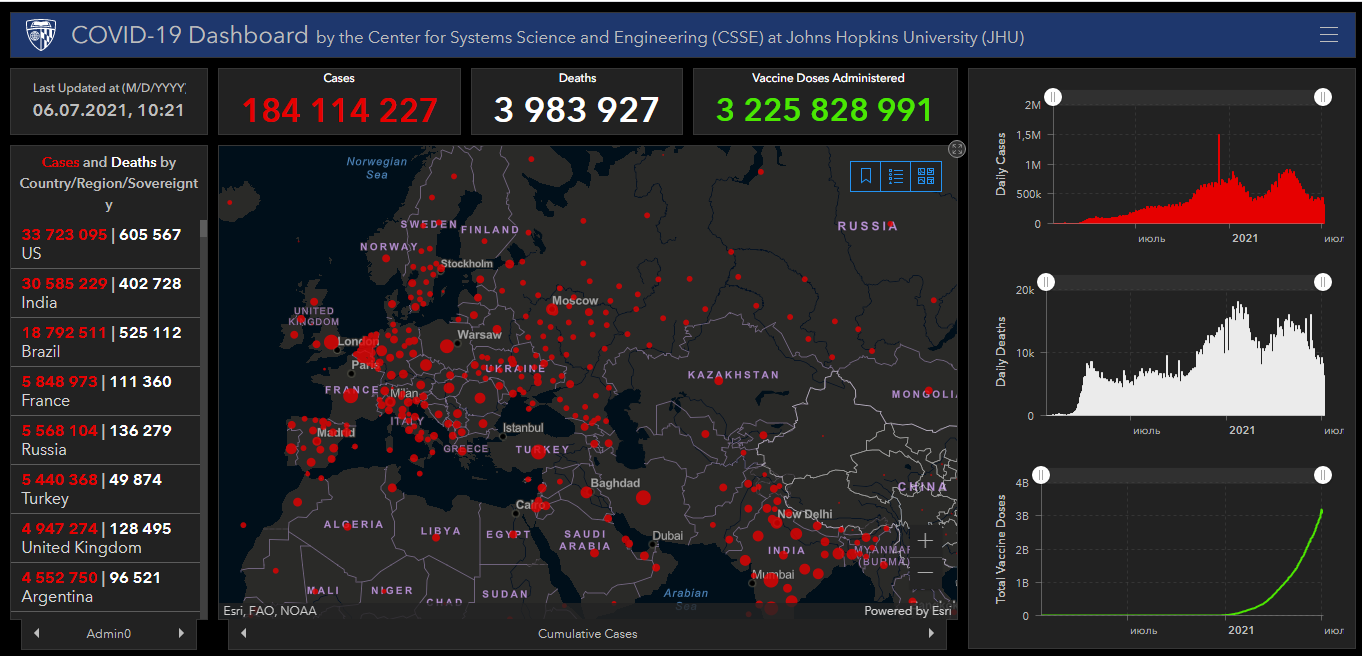Go to previous tab before Admin0
The width and height of the screenshot is (1362, 656).
pos(37,633)
